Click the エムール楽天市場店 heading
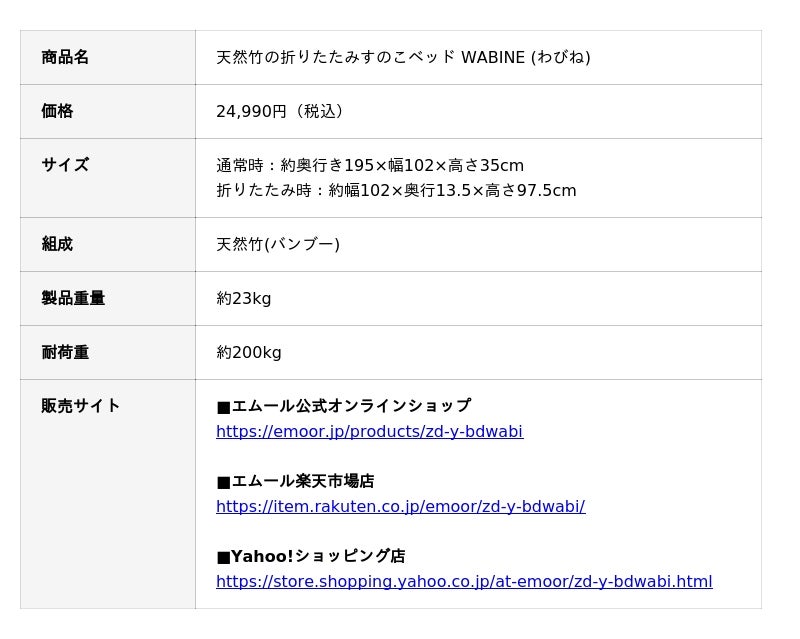 coord(295,481)
